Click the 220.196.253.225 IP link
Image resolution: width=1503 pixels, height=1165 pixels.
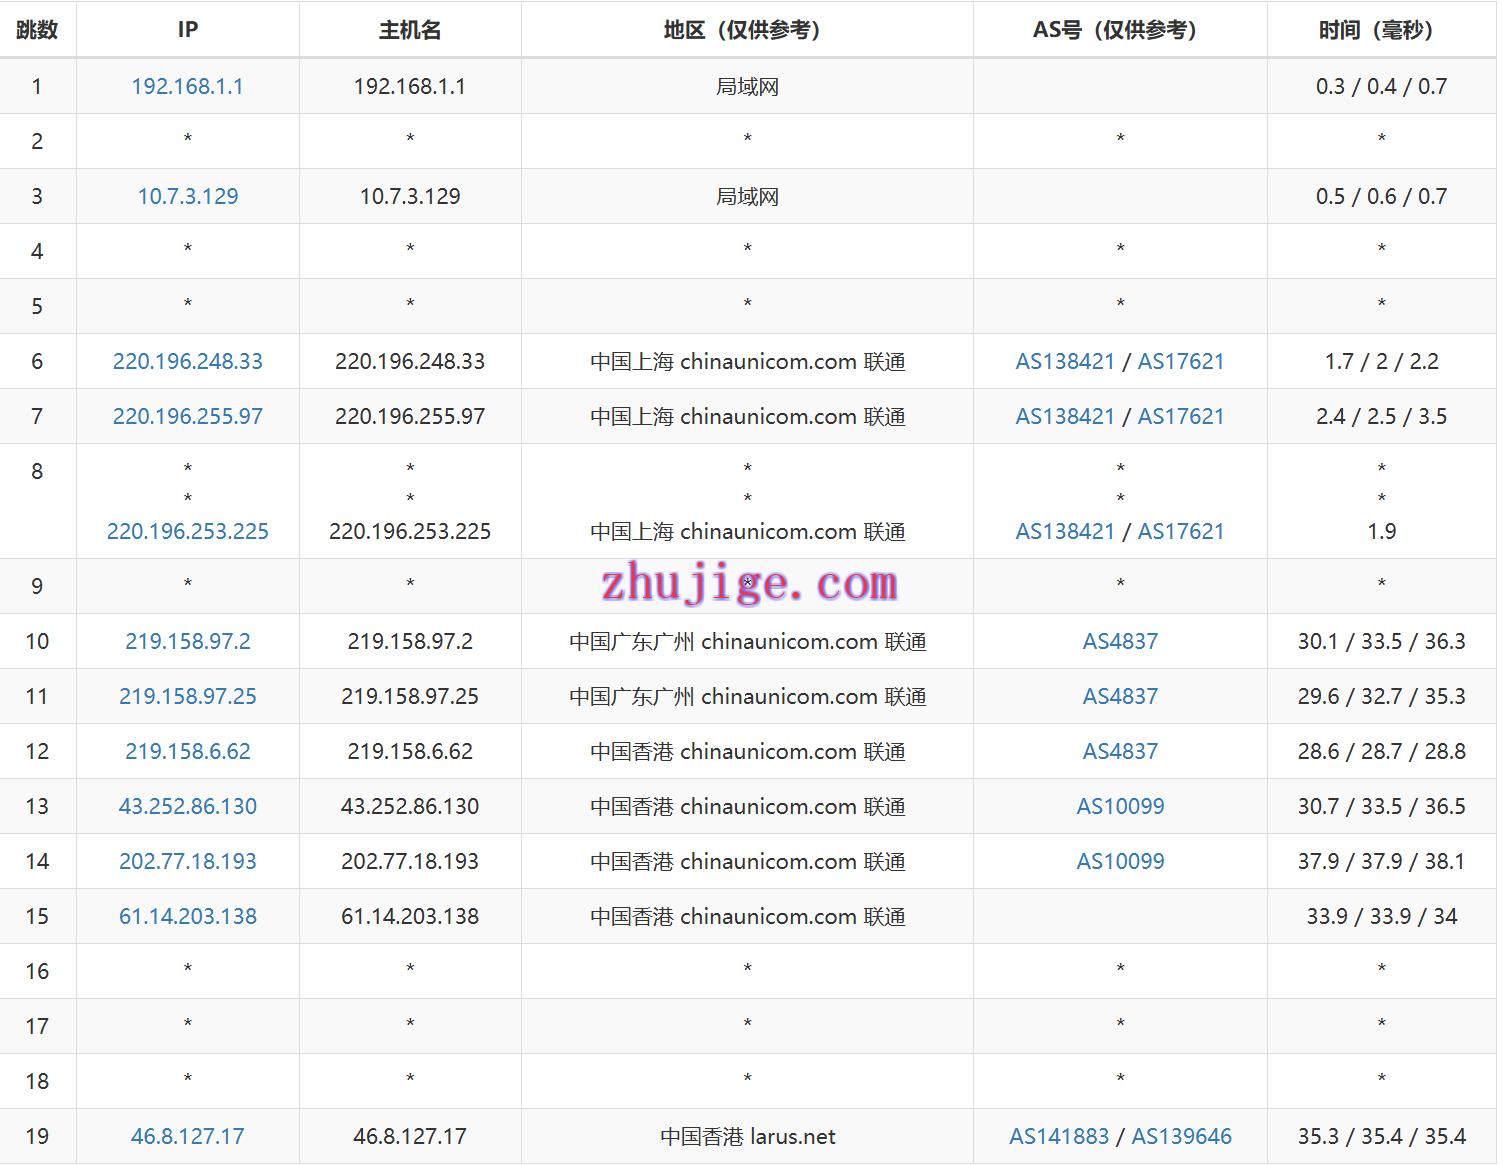click(x=187, y=532)
